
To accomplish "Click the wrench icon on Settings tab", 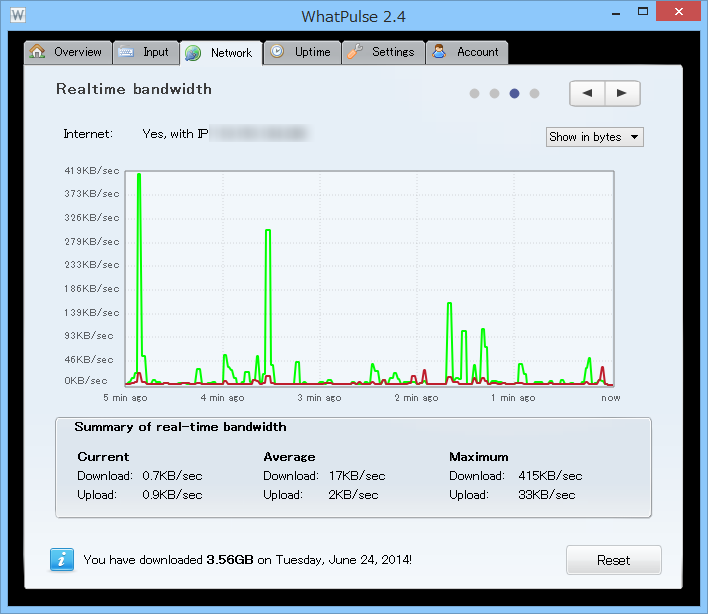I will tap(355, 51).
